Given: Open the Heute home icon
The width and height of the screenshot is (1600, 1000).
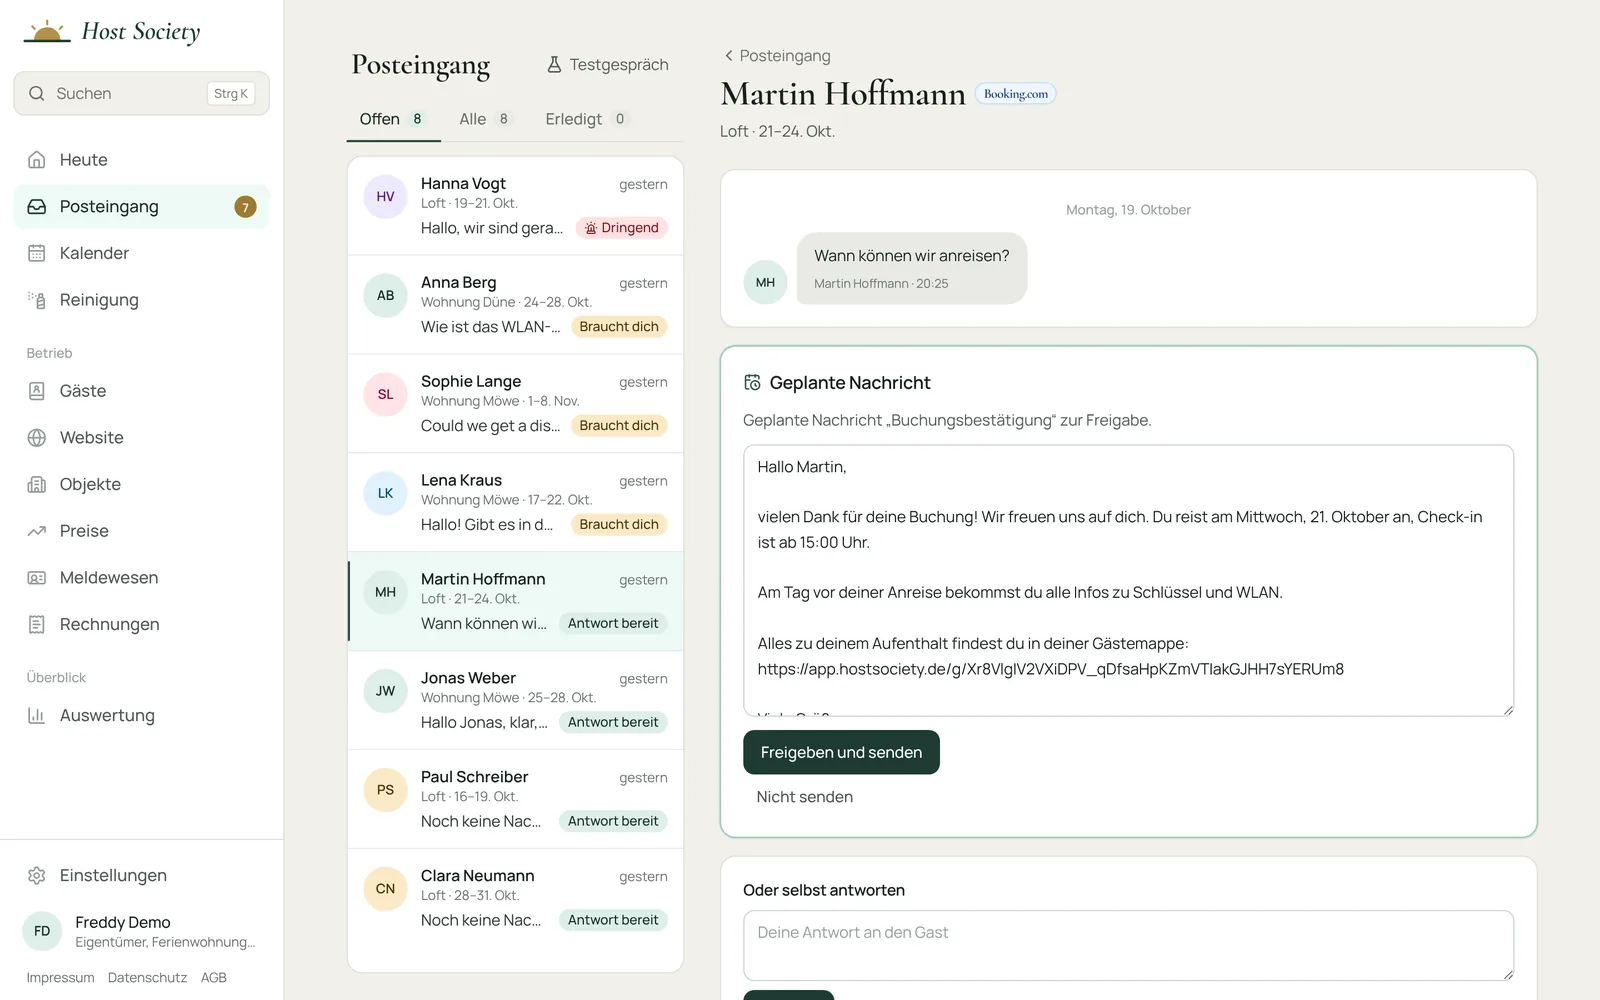Looking at the screenshot, I should 37,160.
